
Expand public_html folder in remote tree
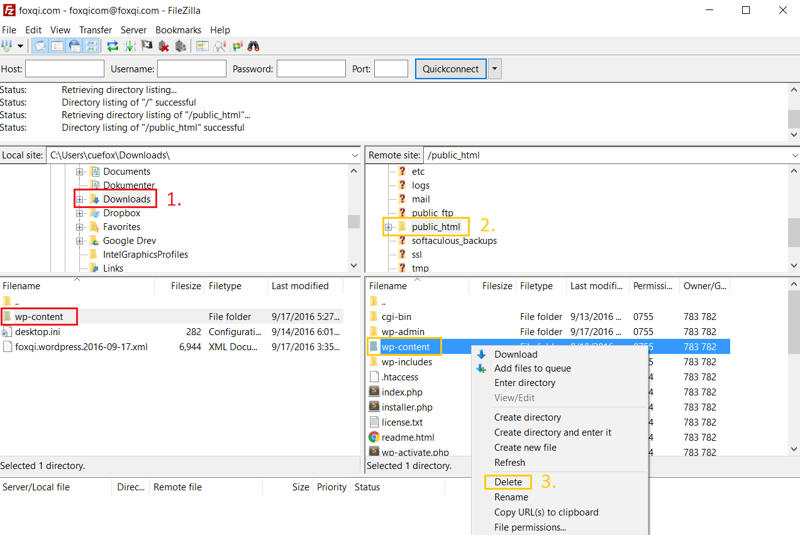click(x=388, y=227)
